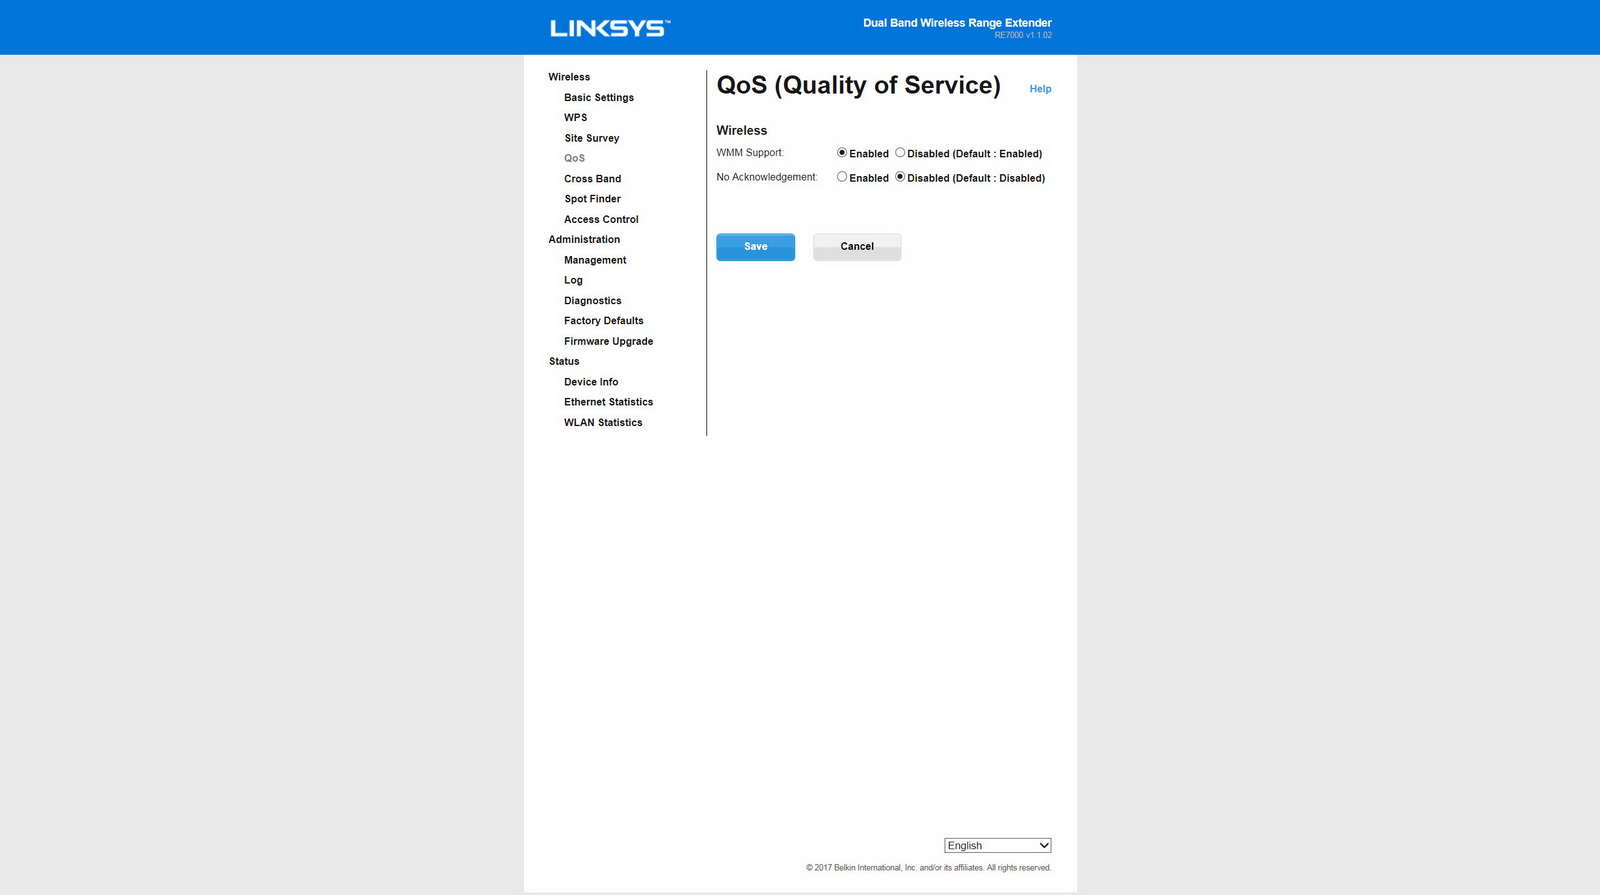The image size is (1600, 895).
Task: Click the Status sidebar heading
Action: tap(564, 362)
